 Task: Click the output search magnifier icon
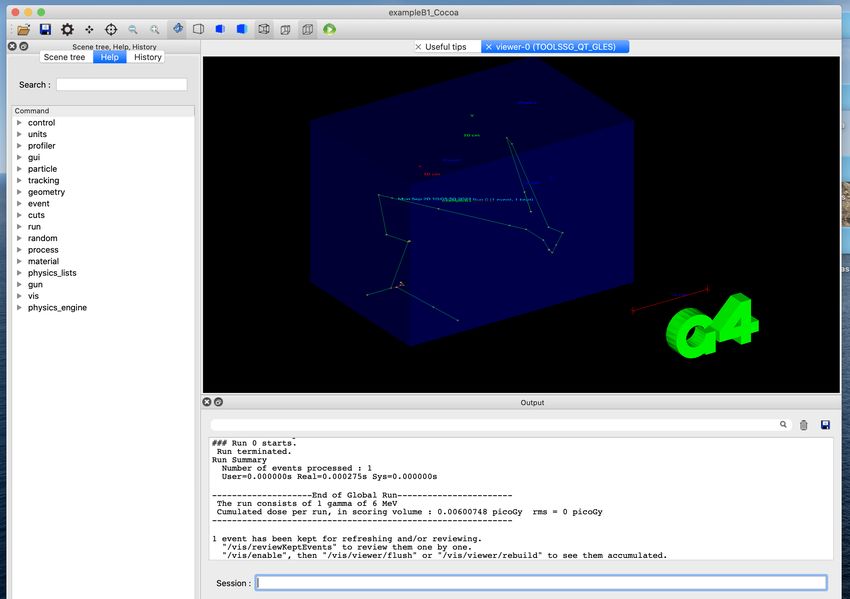point(783,424)
